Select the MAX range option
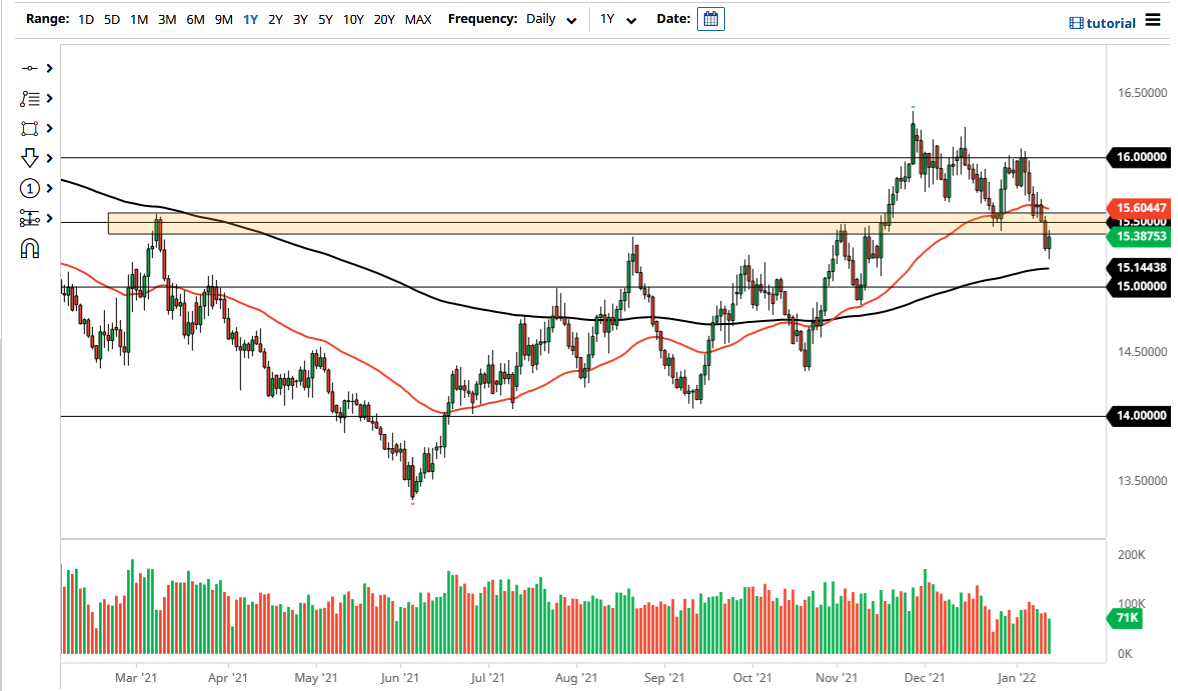Image resolution: width=1178 pixels, height=691 pixels. click(419, 18)
